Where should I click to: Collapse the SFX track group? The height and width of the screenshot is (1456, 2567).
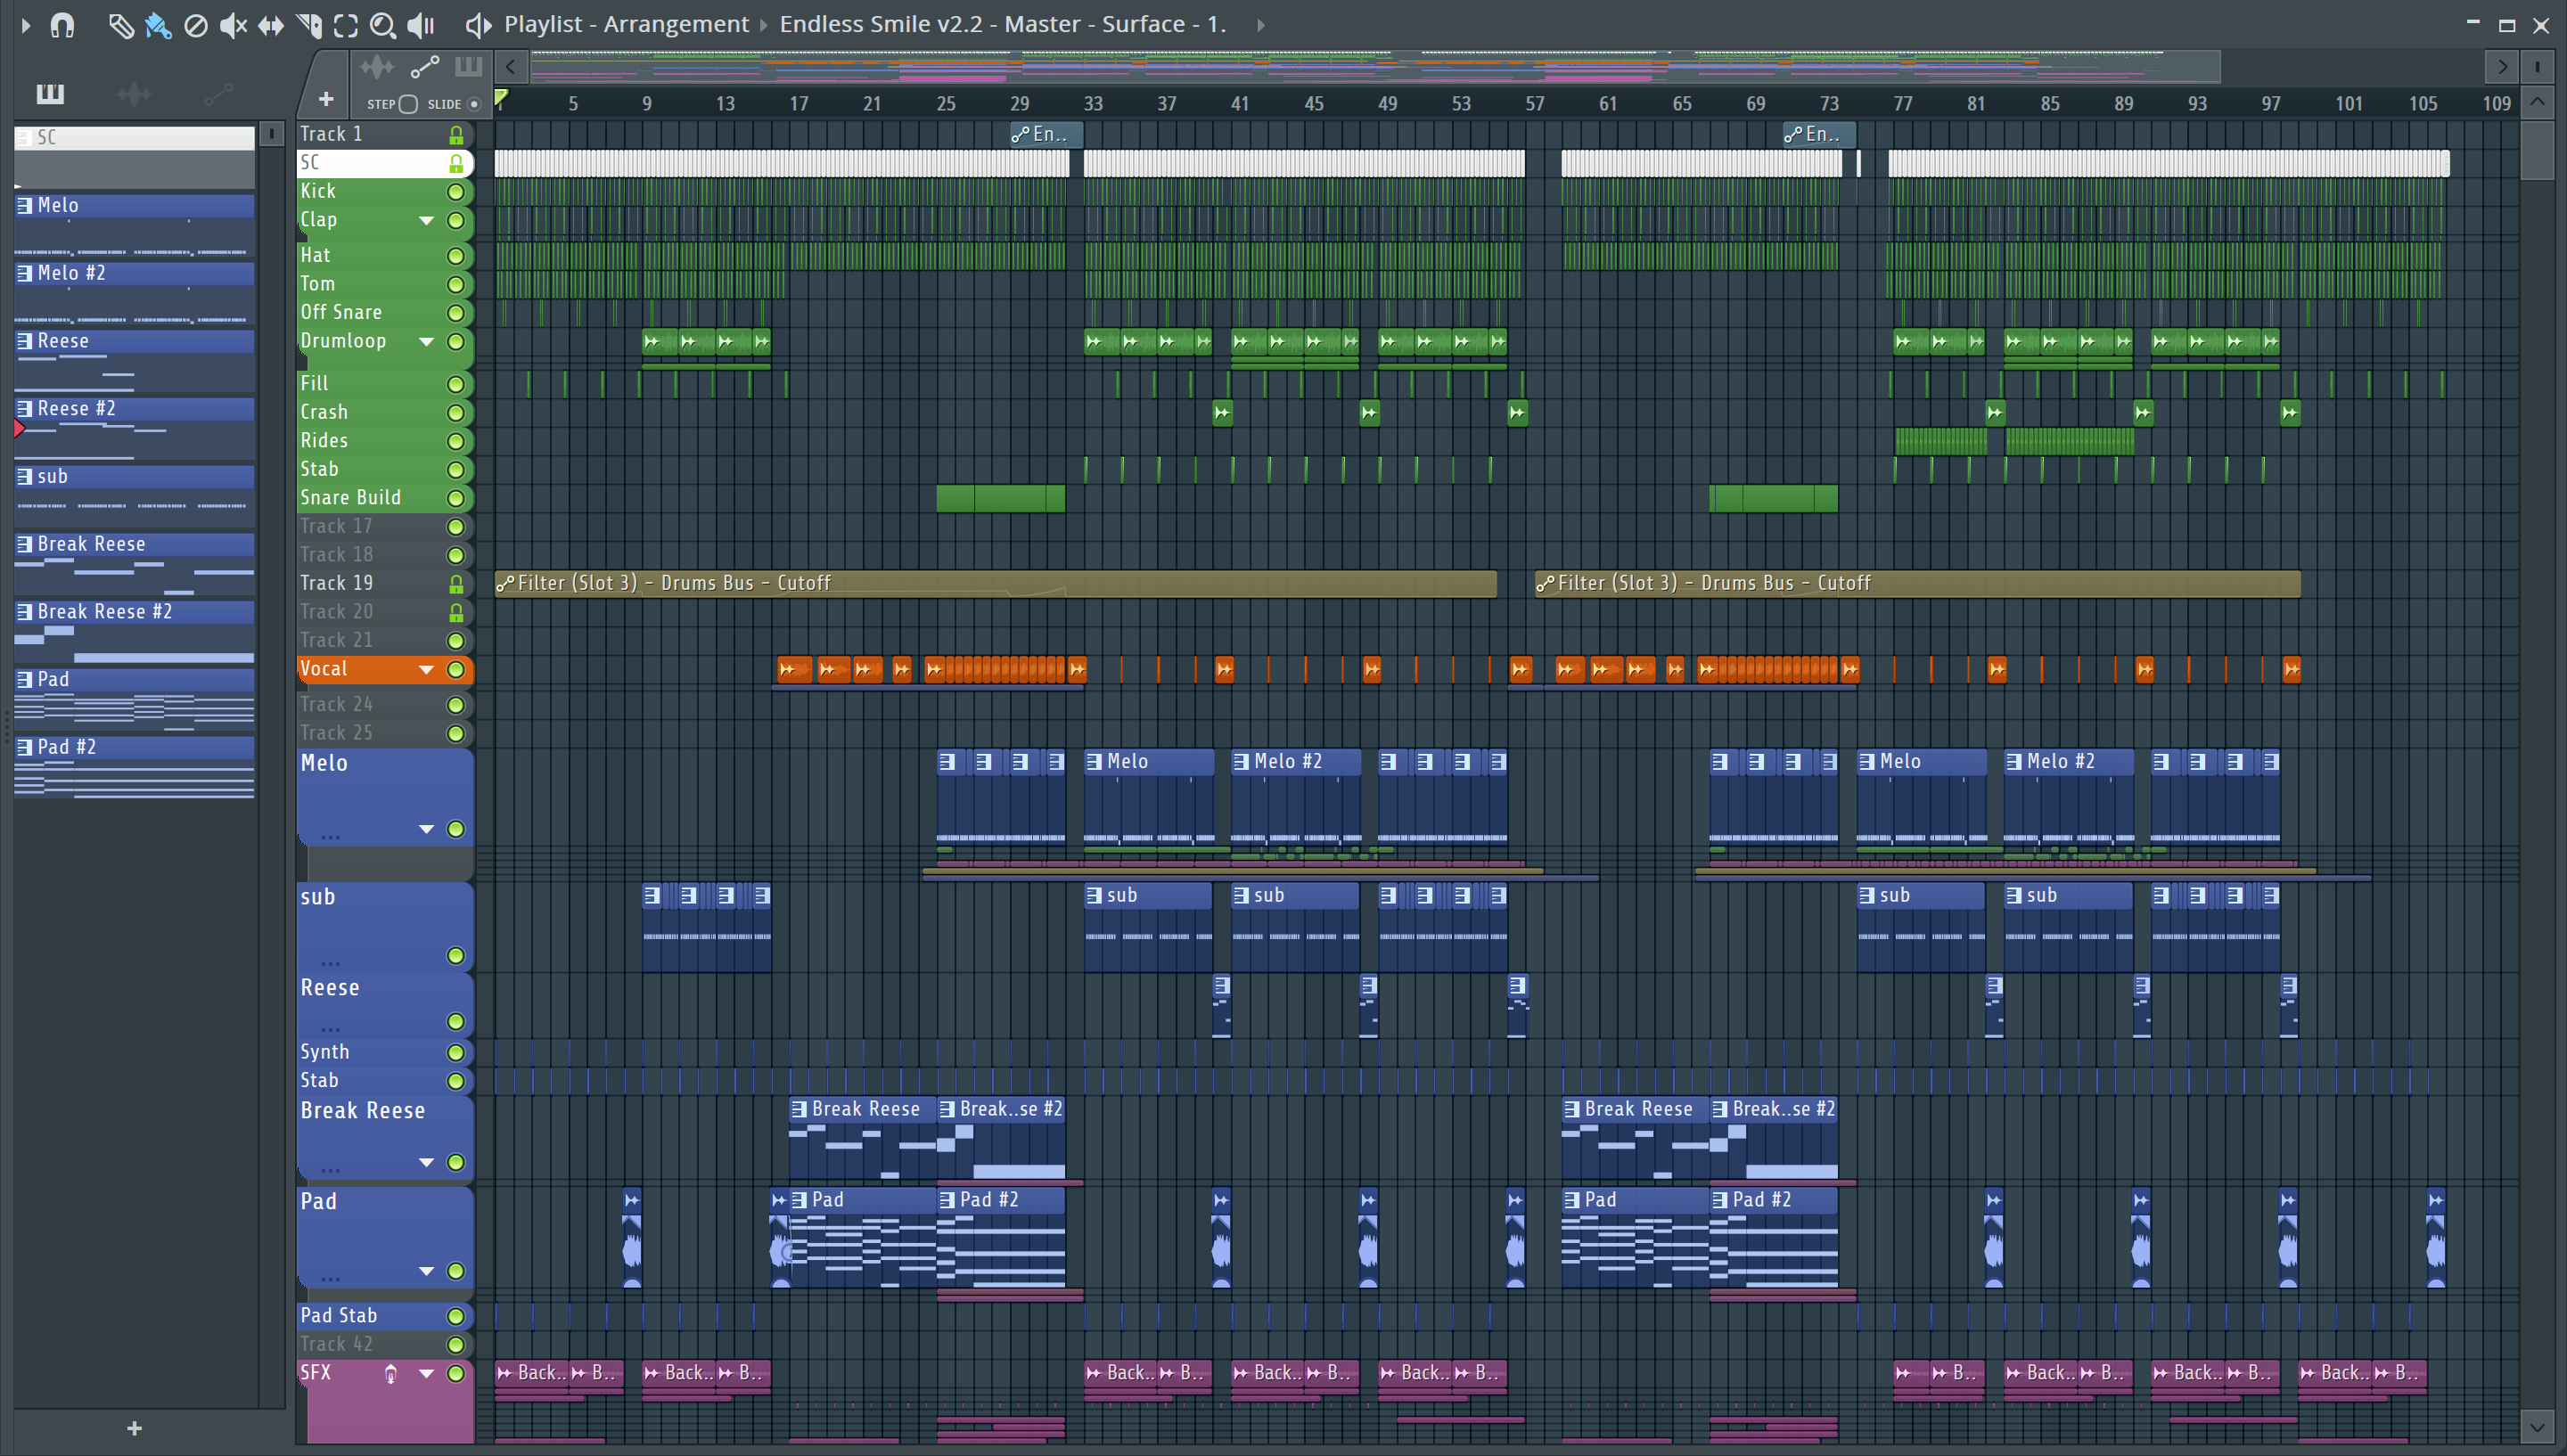click(x=426, y=1374)
